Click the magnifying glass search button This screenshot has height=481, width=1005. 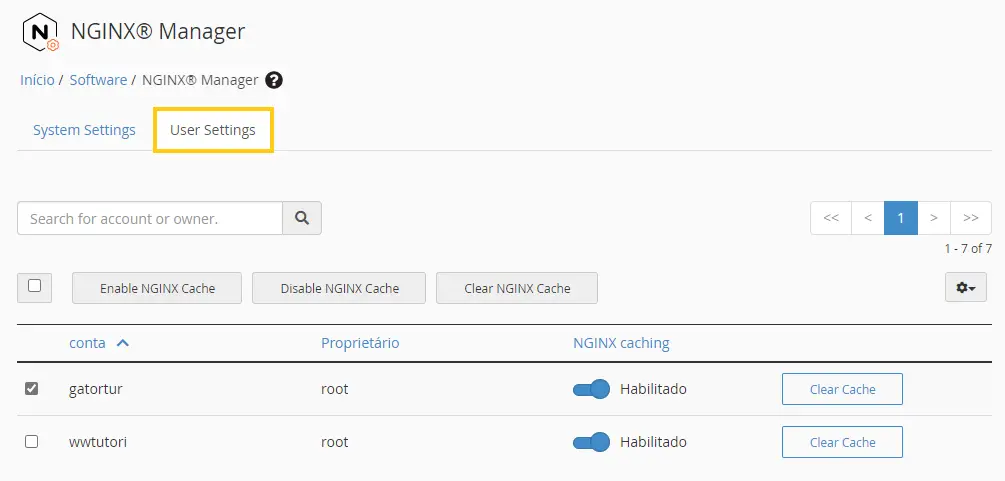(x=302, y=218)
